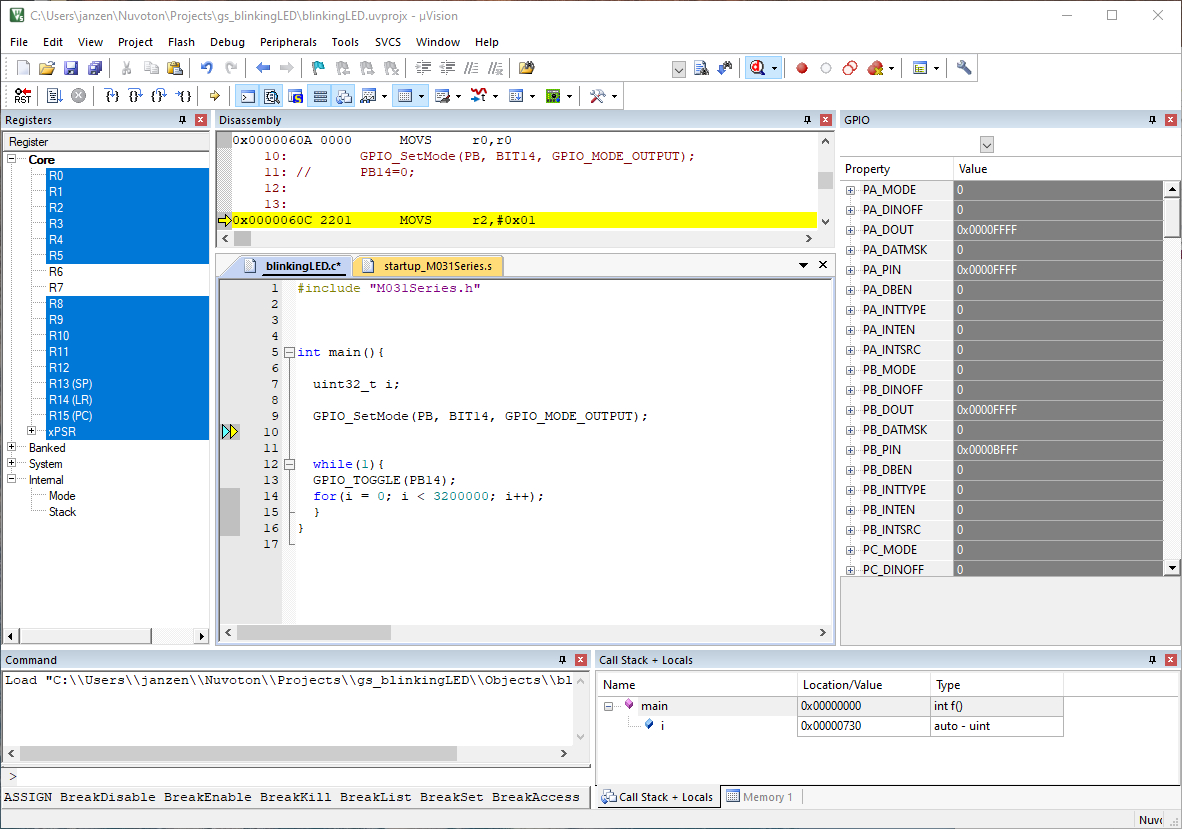Reset the CPU with the RST button
Screen dimensions: 1182x829
pos(22,95)
